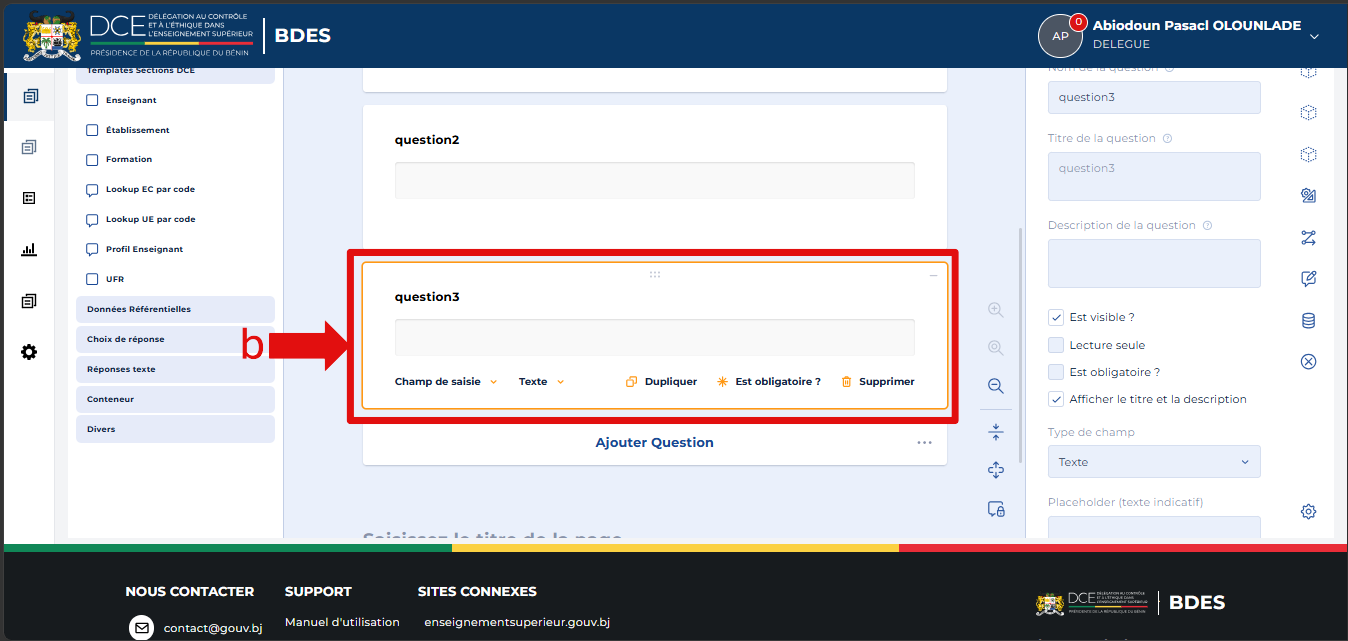Open the bottom-right gear settings icon

[x=1308, y=511]
